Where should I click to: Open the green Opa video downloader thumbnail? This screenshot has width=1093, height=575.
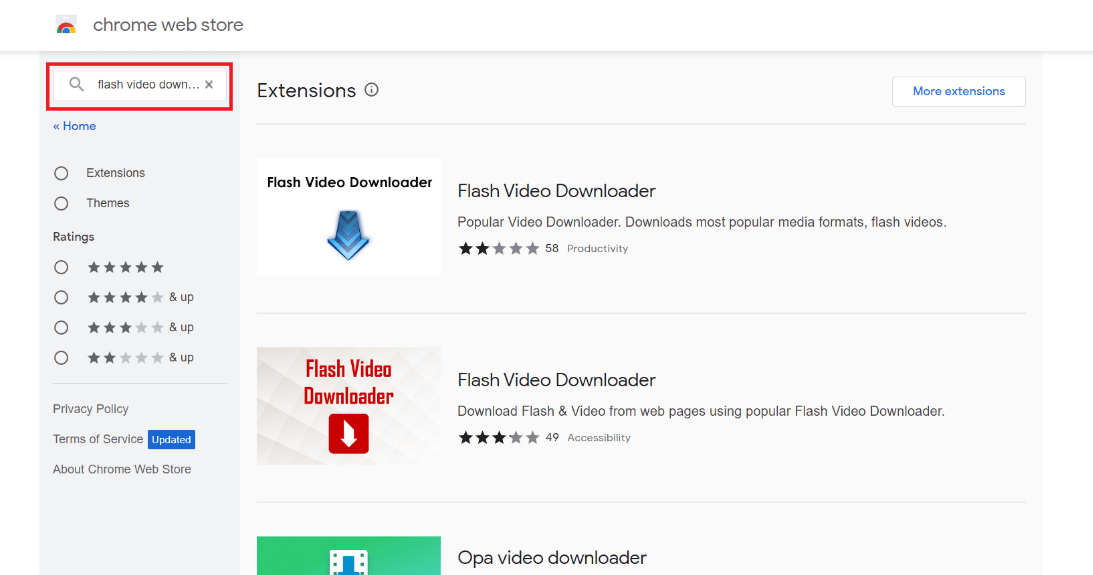coord(349,555)
